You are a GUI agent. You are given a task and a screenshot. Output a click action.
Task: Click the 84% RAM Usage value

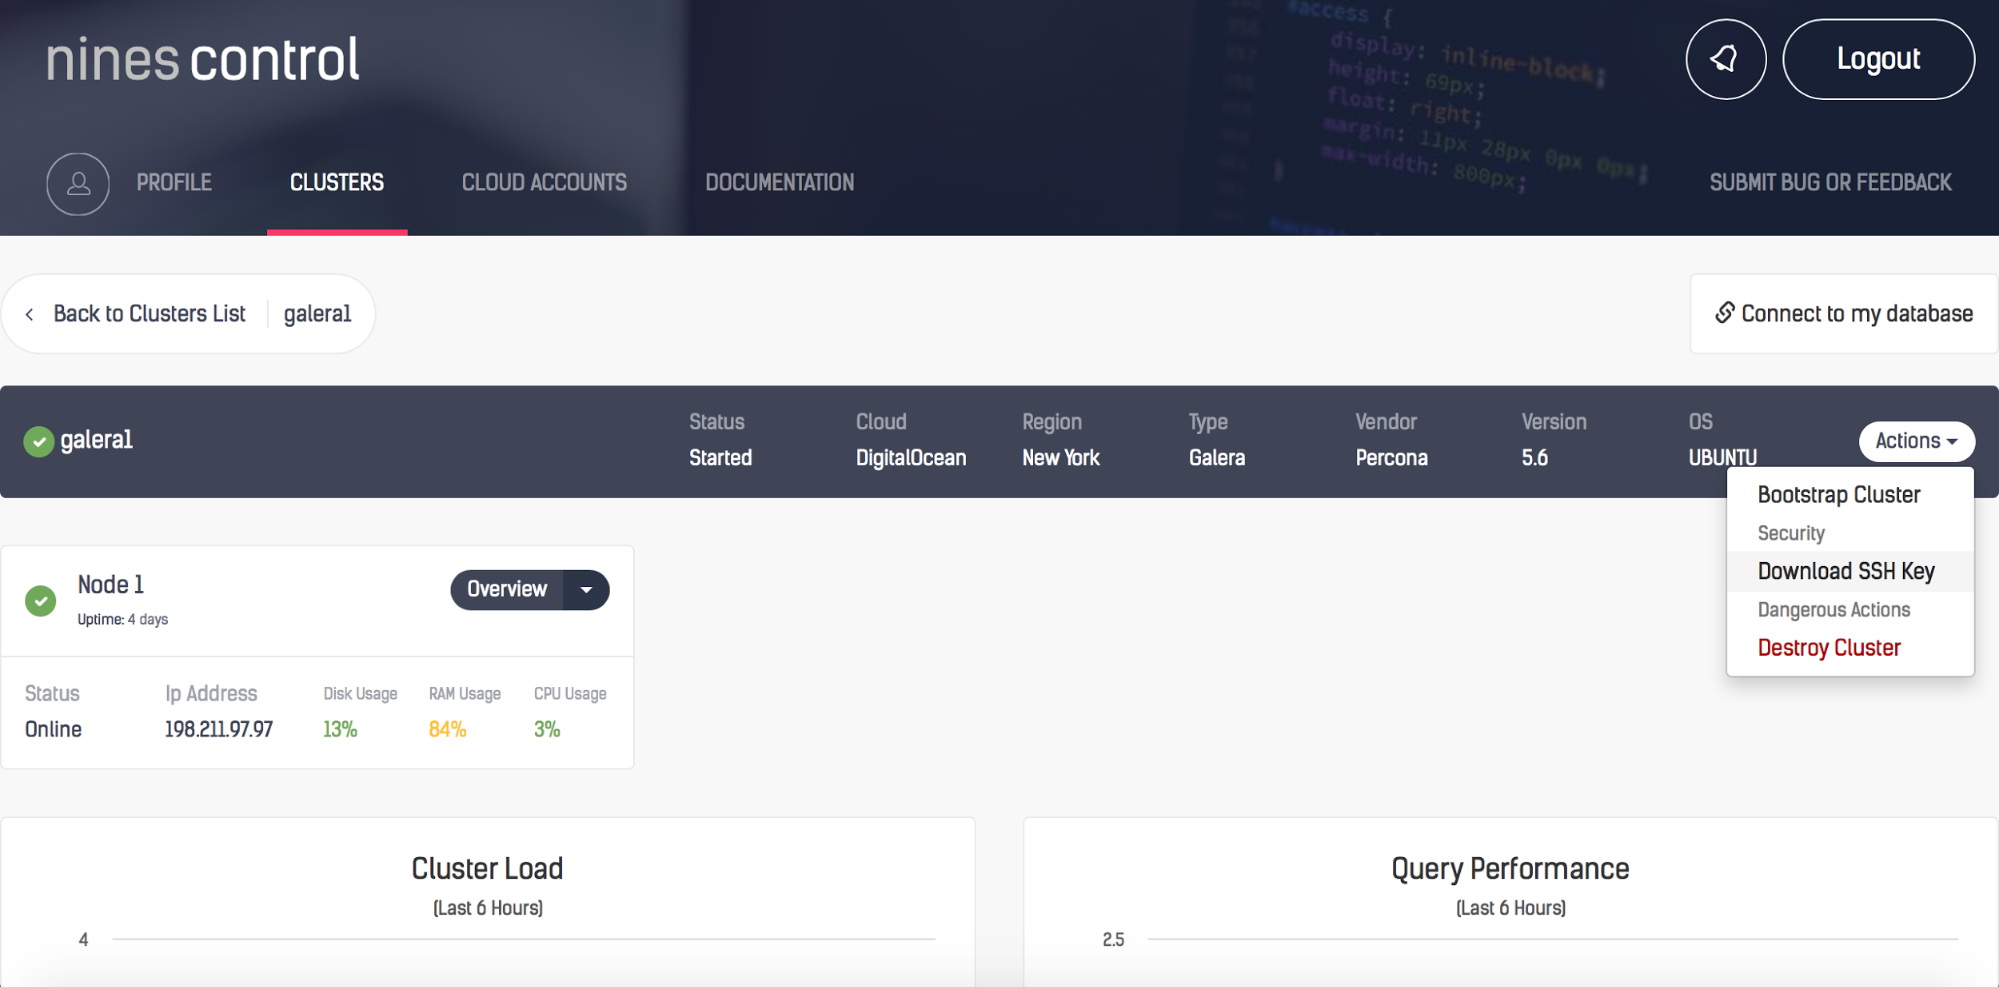click(447, 730)
